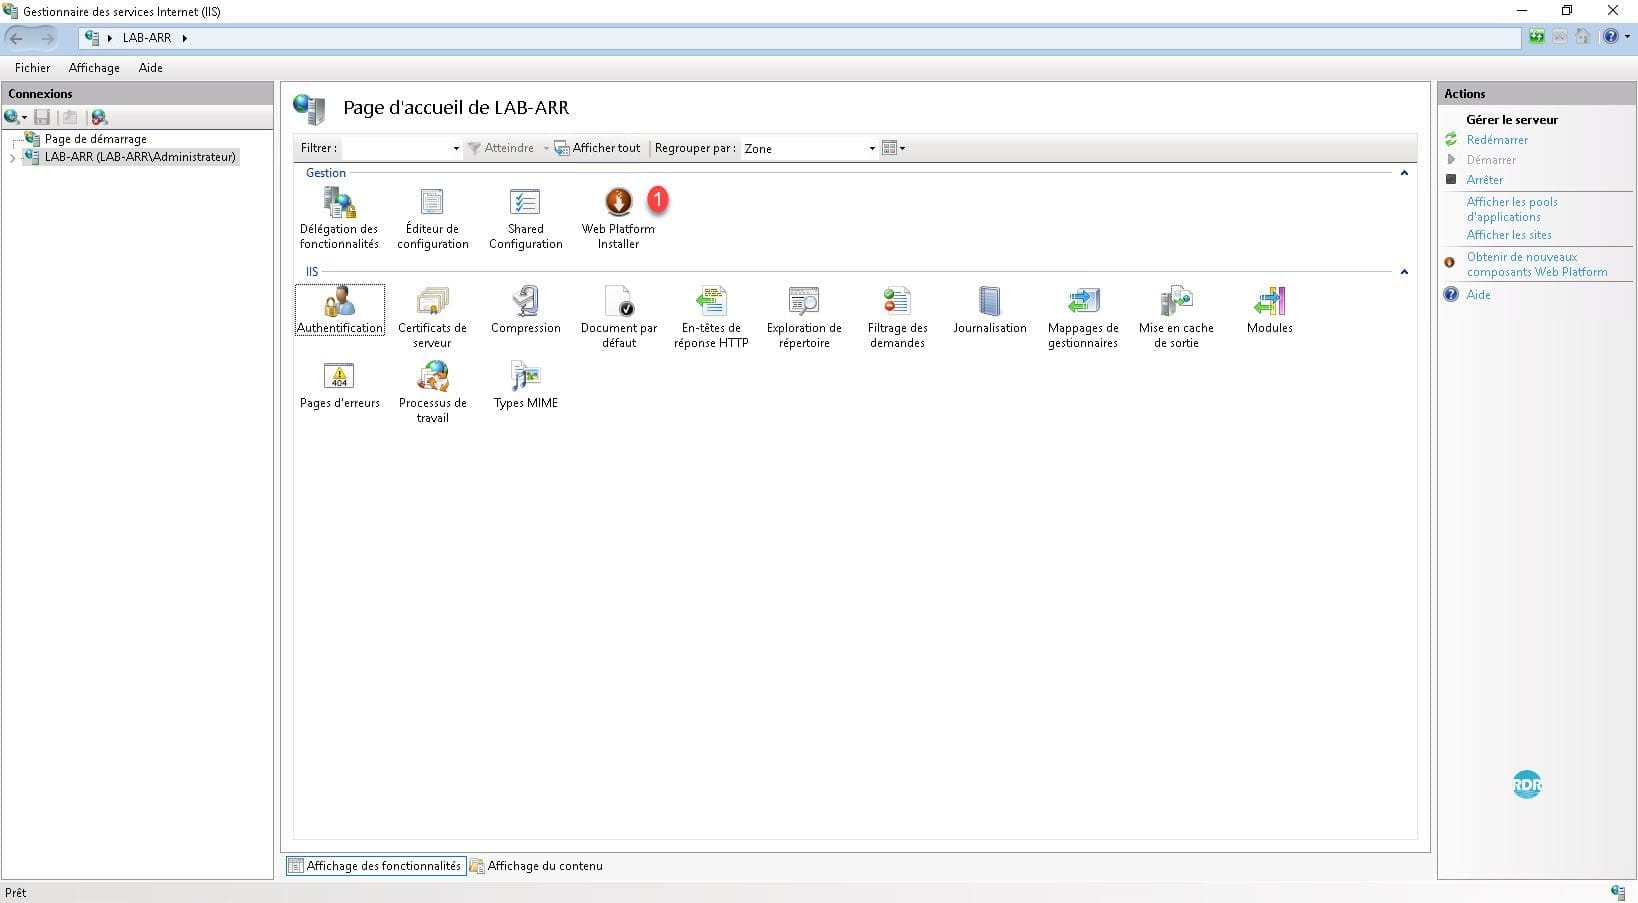Open Web Platform Installer feature
This screenshot has height=903, width=1638.
click(618, 218)
